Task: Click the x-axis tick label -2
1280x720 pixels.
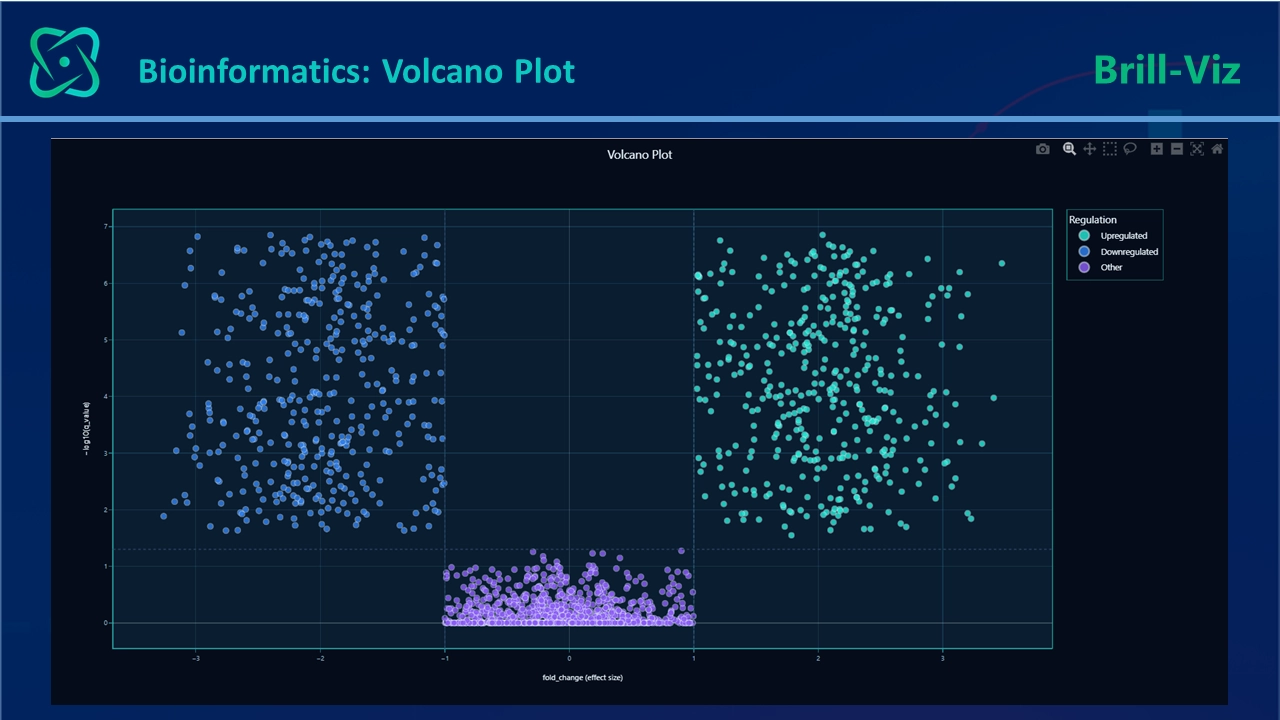Action: click(x=320, y=658)
